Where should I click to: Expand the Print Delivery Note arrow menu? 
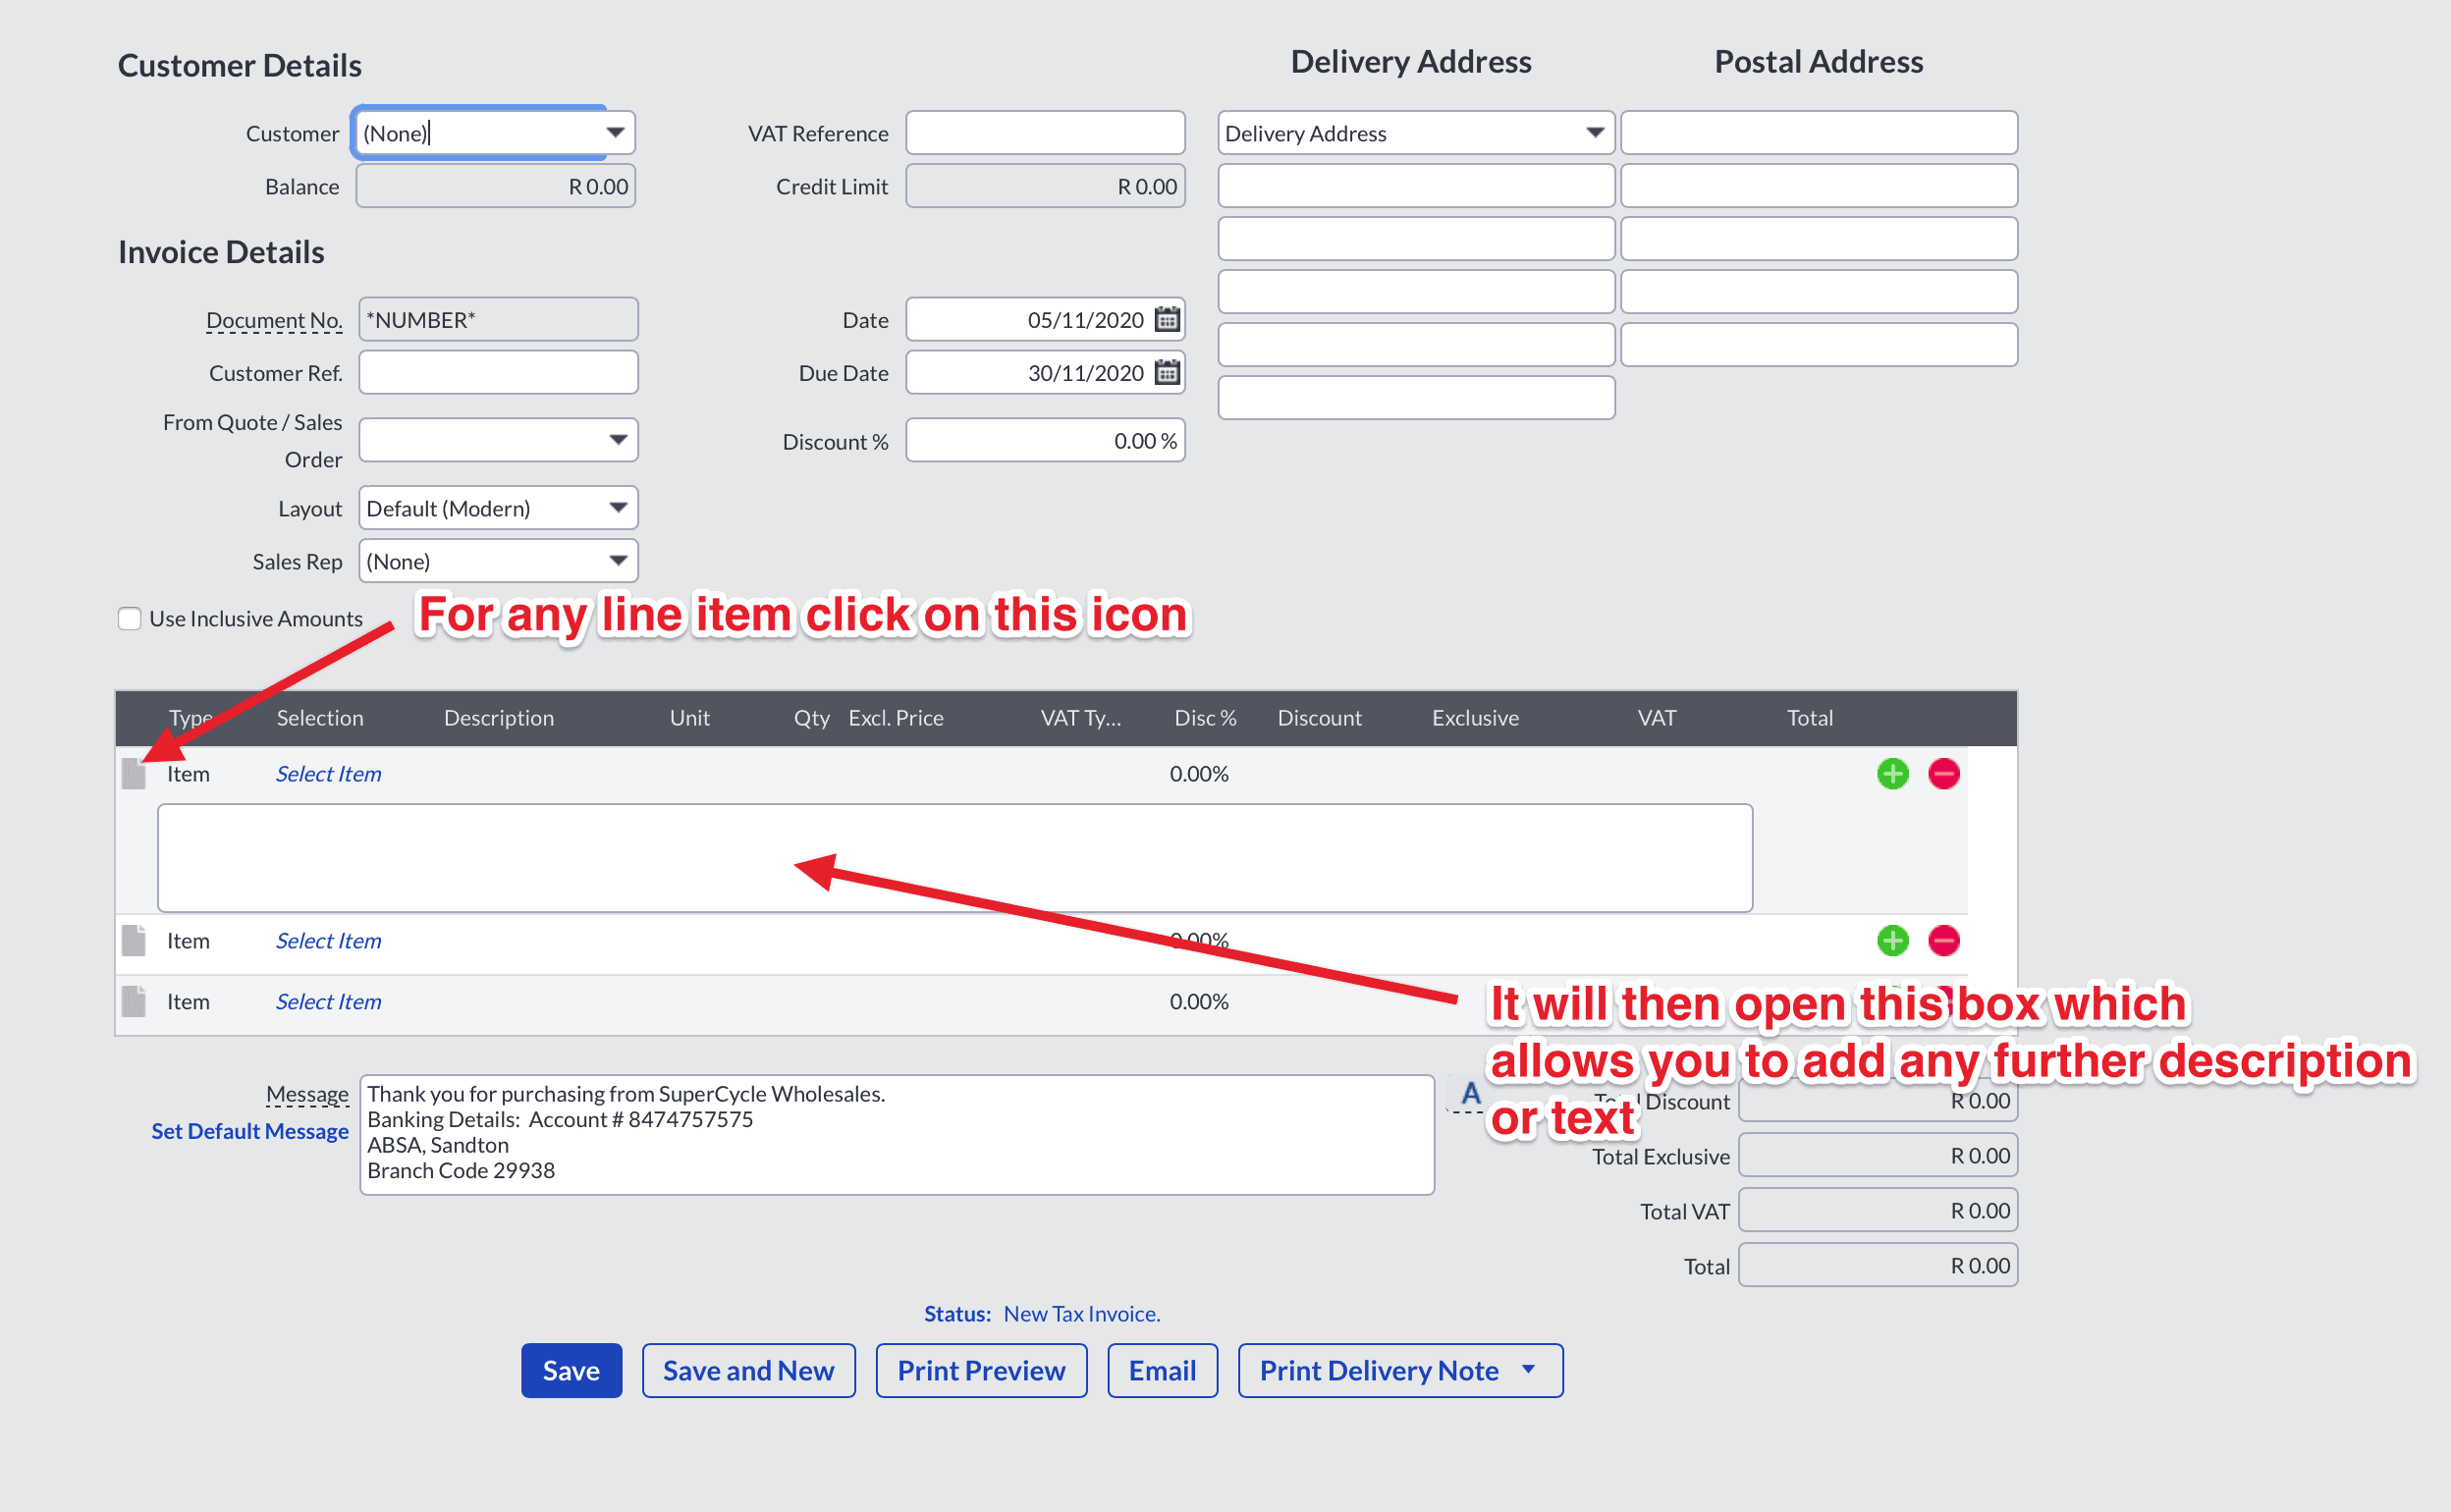pyautogui.click(x=1528, y=1370)
